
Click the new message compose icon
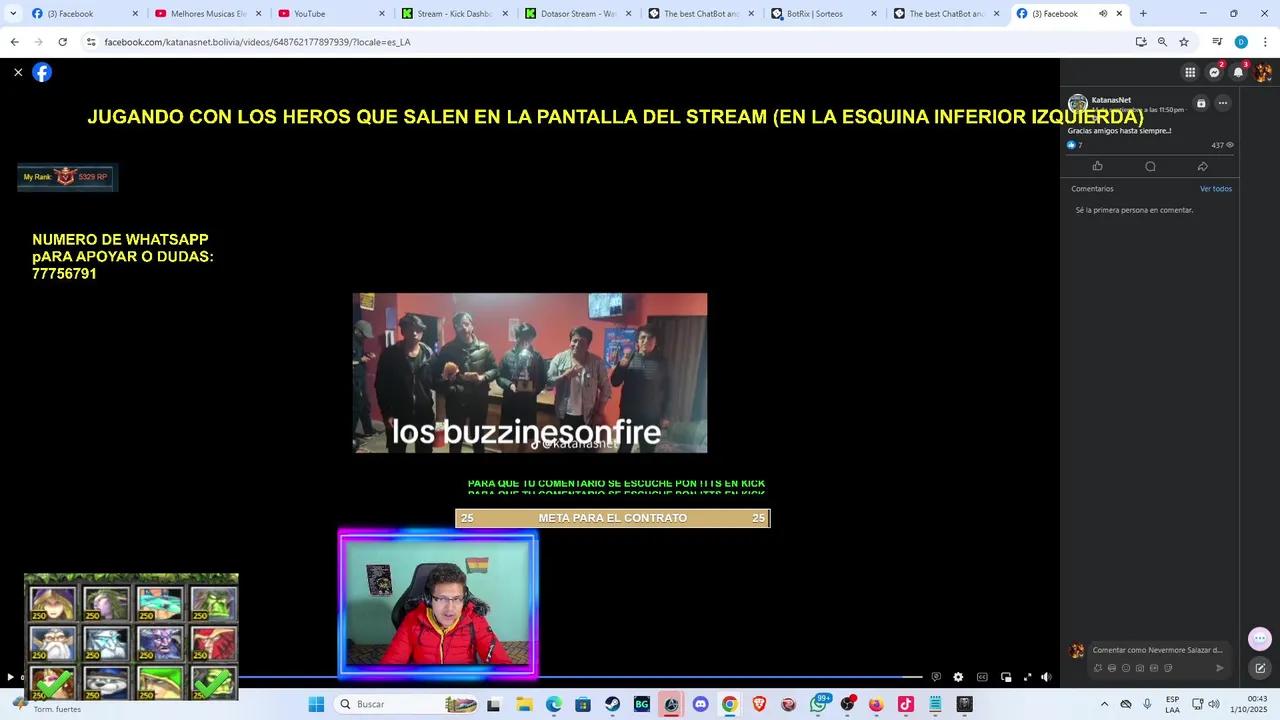click(x=1260, y=668)
